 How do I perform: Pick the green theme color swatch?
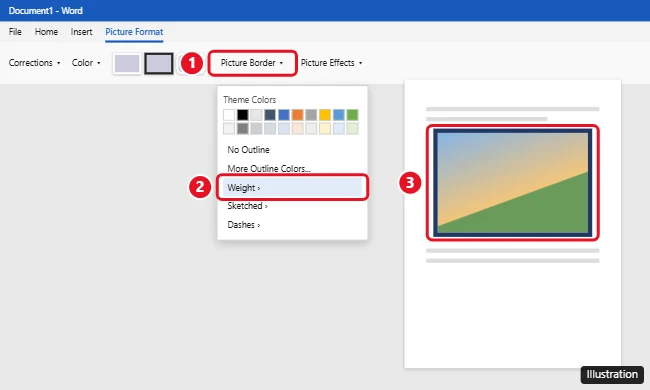pyautogui.click(x=352, y=115)
